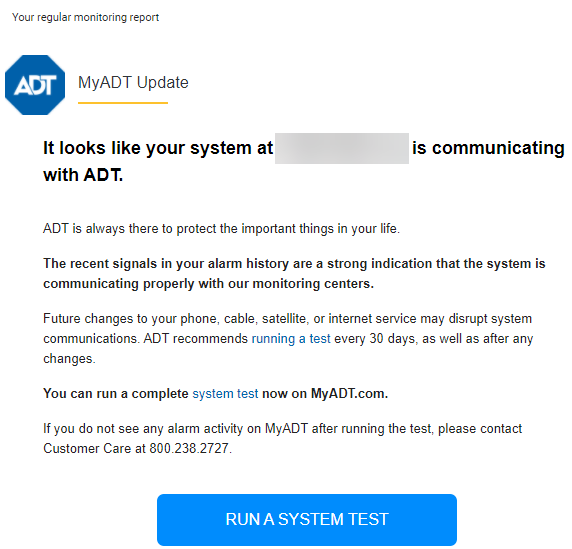Click the yellow underline below MyADT Update

pos(123,103)
